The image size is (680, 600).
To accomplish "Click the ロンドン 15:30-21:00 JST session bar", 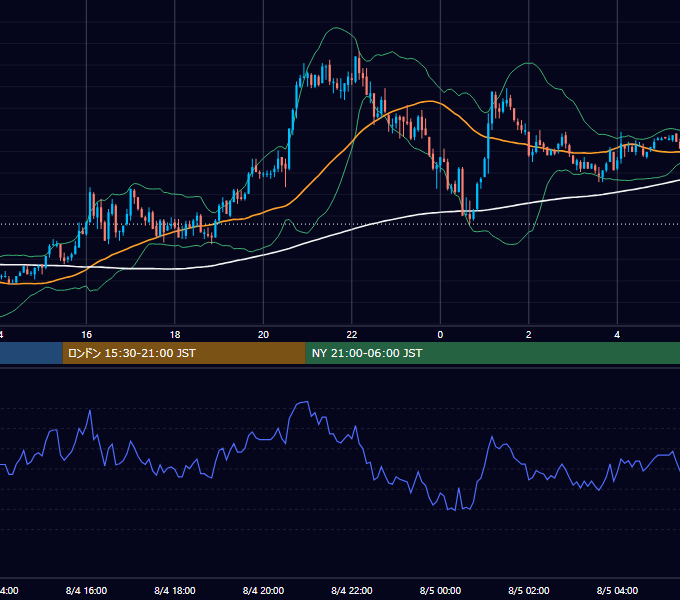I will [x=184, y=353].
